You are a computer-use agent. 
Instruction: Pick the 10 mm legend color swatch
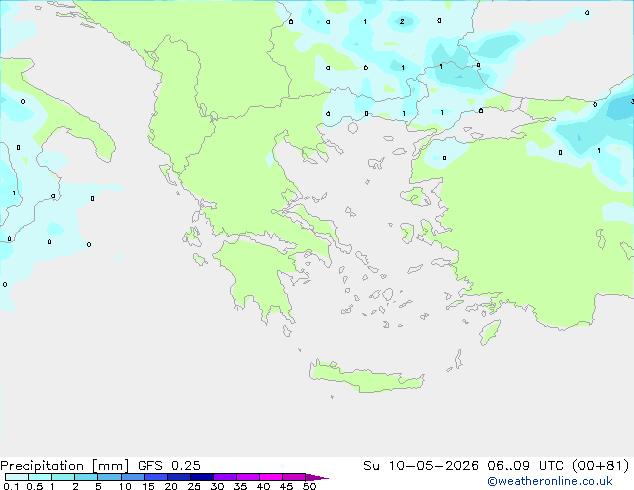[132, 477]
